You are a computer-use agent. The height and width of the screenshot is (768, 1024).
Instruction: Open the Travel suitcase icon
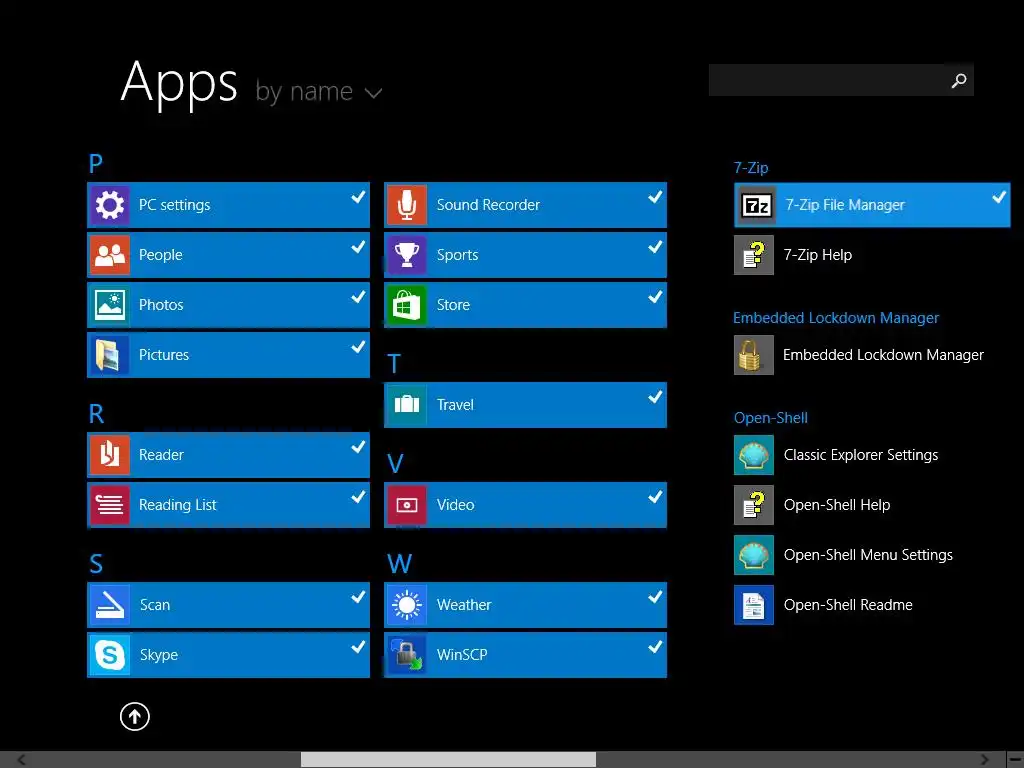coord(407,405)
